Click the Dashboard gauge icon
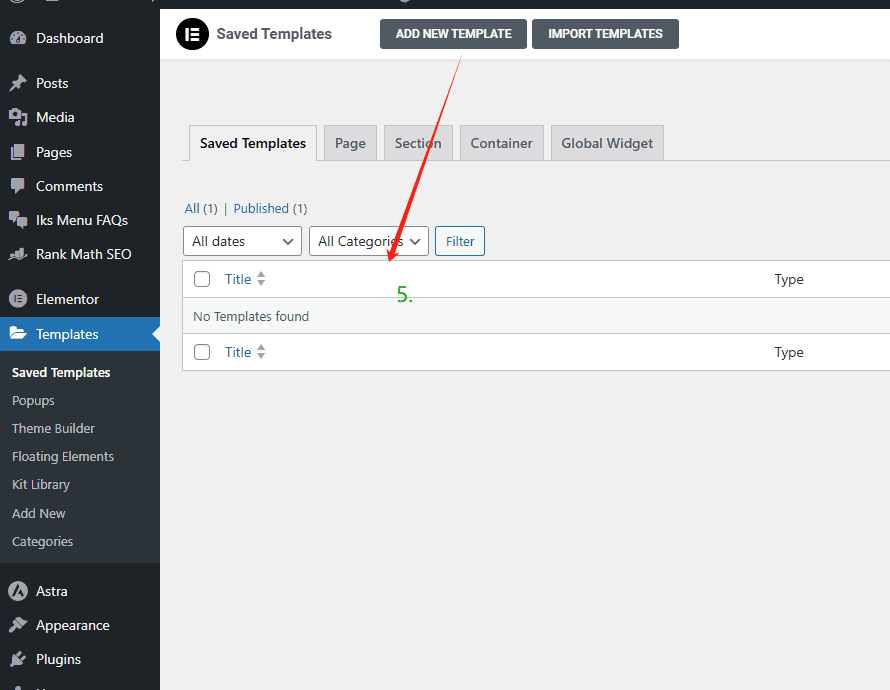890x690 pixels. (18, 38)
